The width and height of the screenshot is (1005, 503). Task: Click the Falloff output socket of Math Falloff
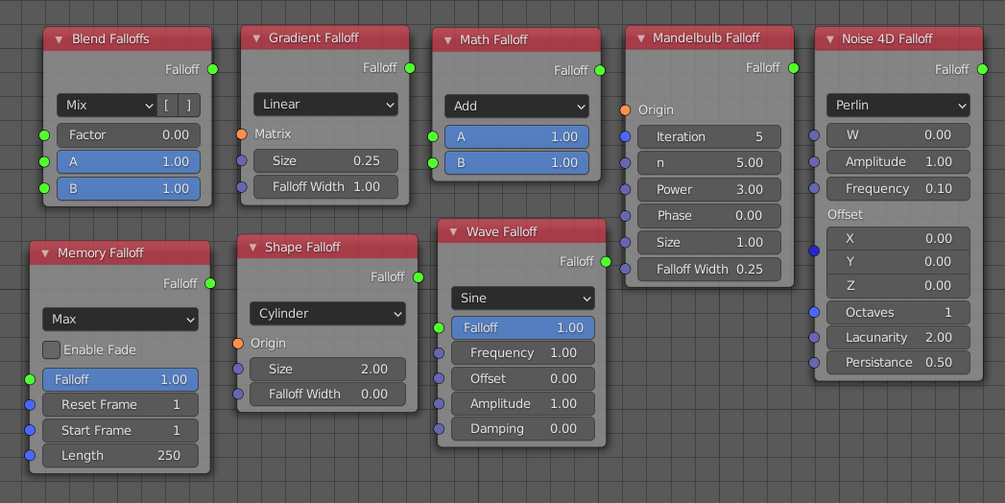(x=600, y=70)
